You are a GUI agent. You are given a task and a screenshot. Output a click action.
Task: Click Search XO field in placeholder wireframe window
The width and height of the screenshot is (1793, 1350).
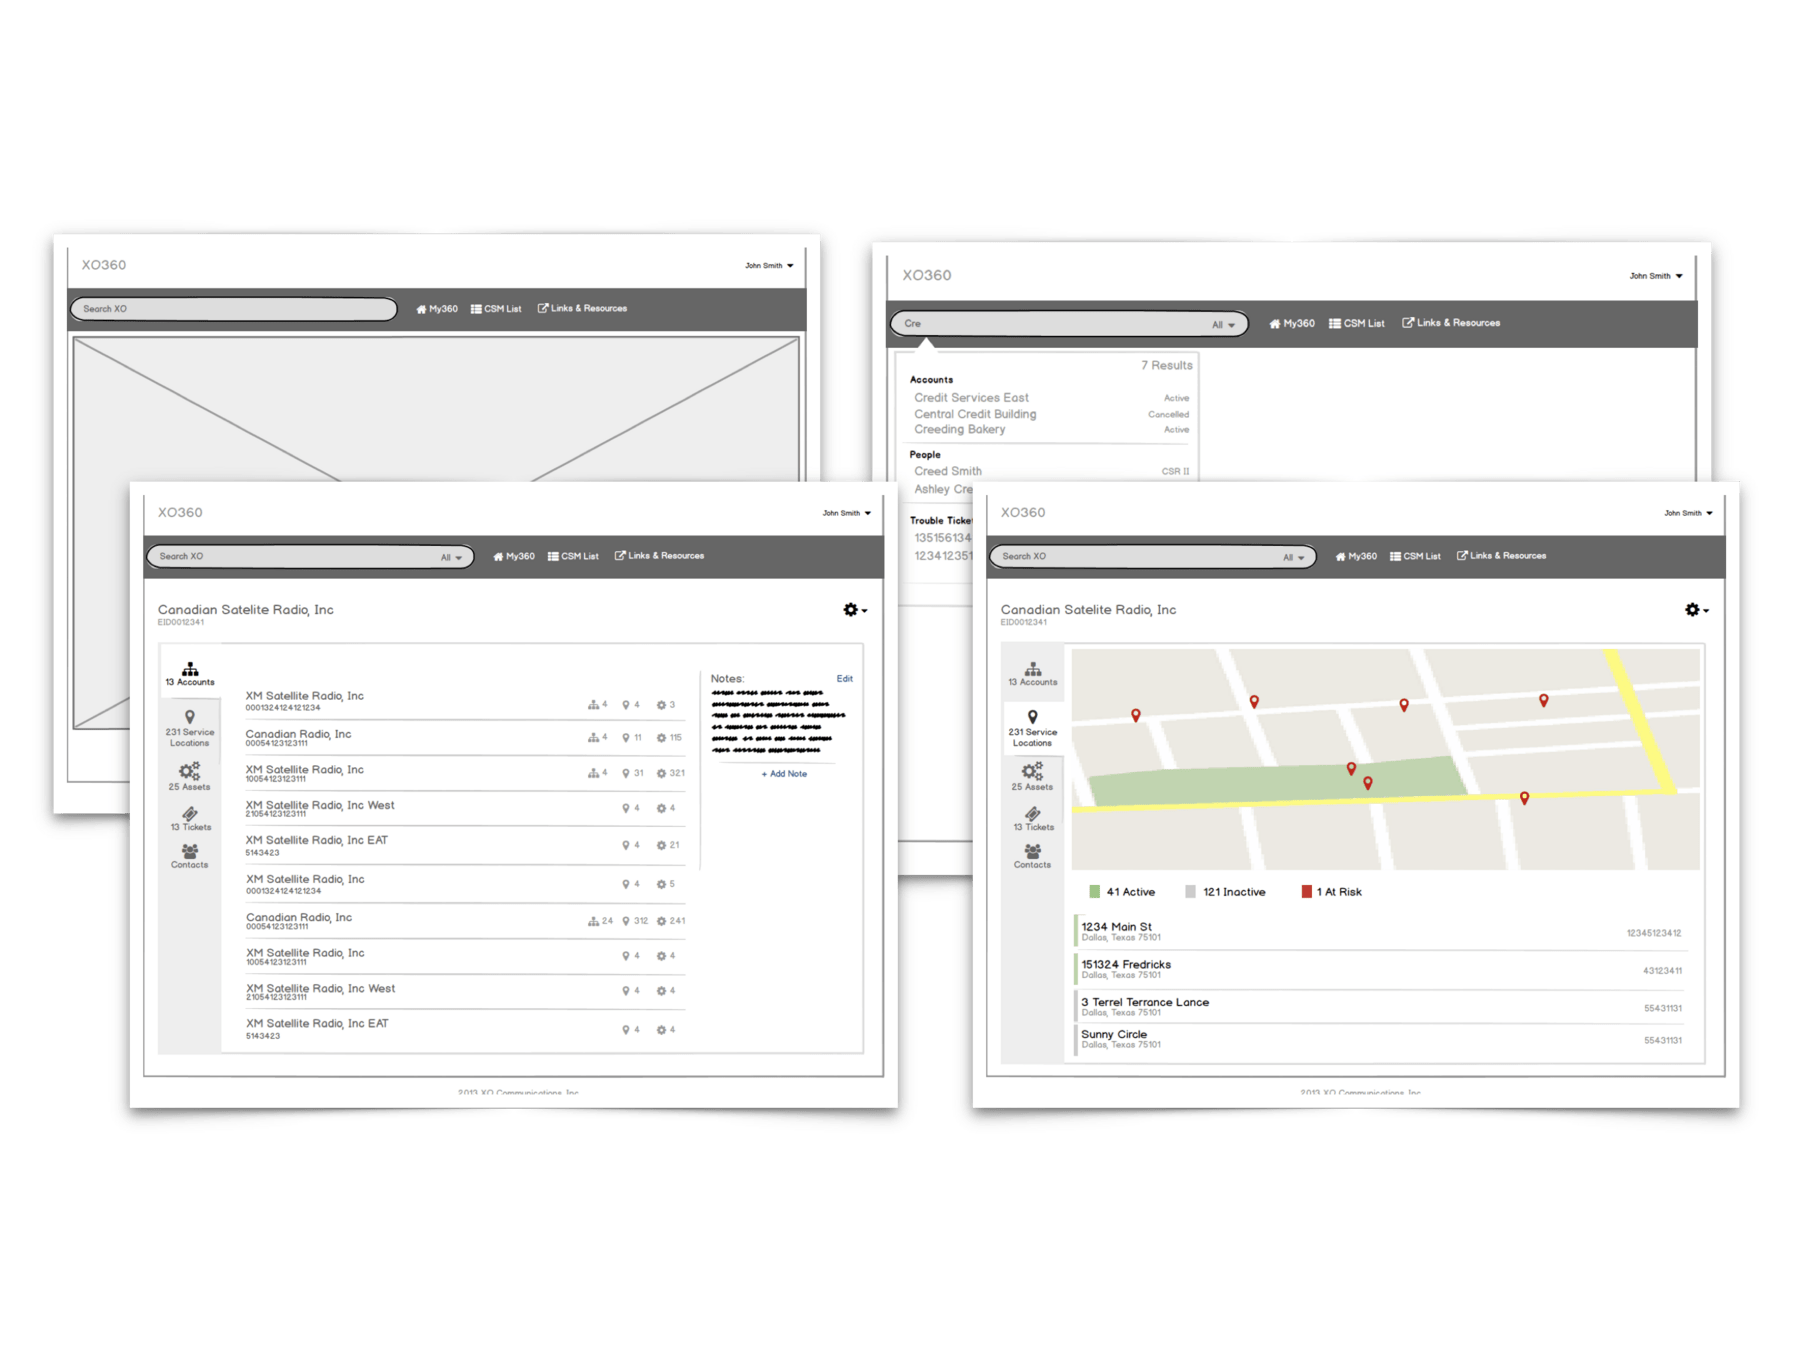(x=233, y=309)
